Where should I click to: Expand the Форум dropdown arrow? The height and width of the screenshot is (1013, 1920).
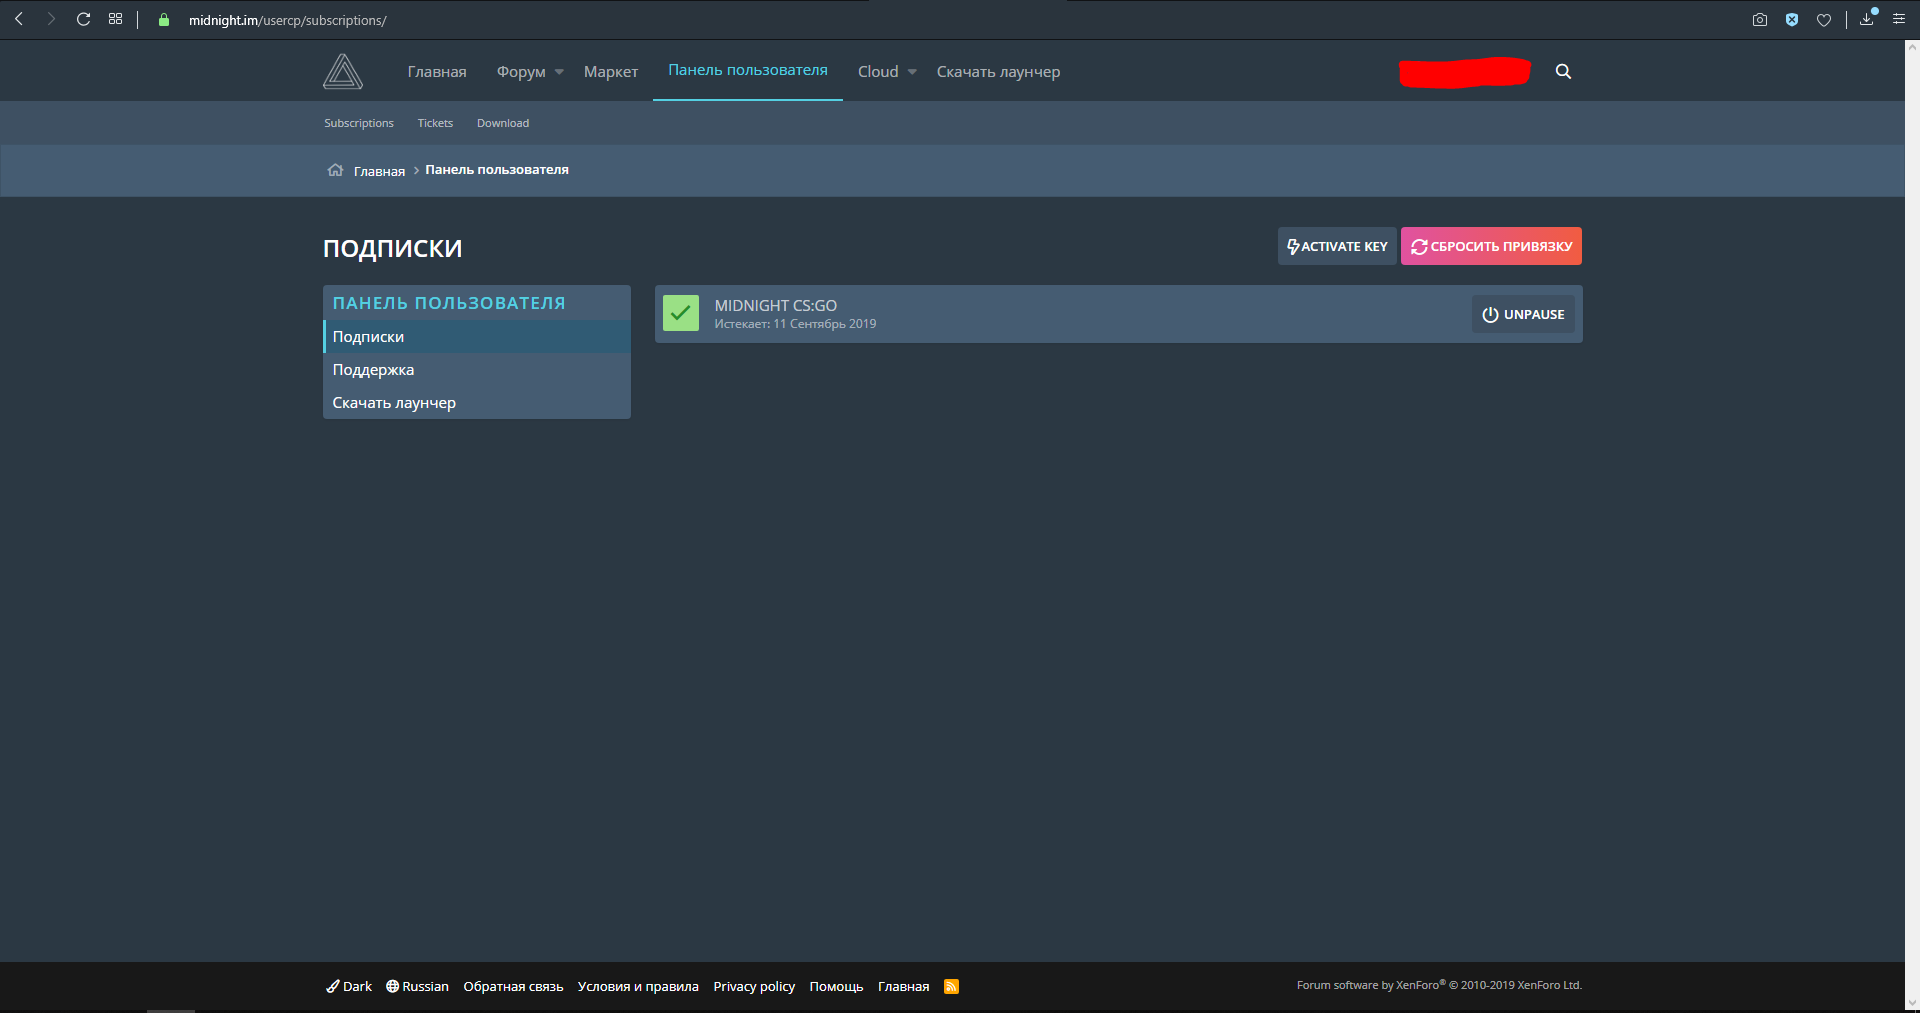coord(559,72)
